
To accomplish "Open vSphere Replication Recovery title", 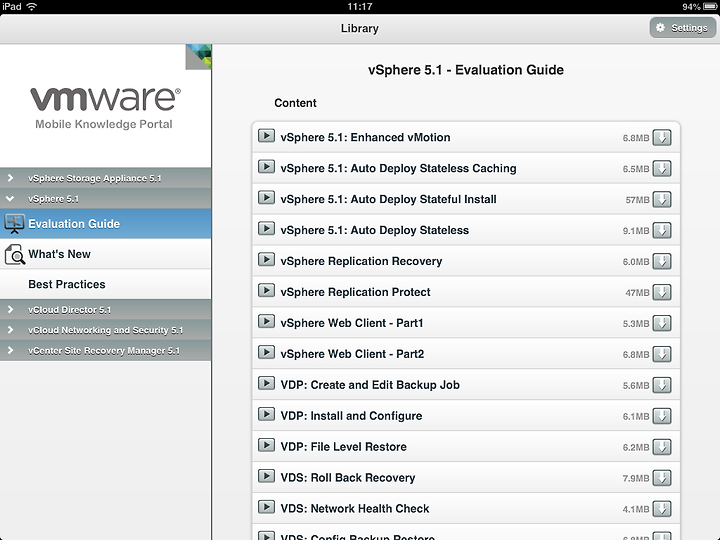I will click(361, 261).
